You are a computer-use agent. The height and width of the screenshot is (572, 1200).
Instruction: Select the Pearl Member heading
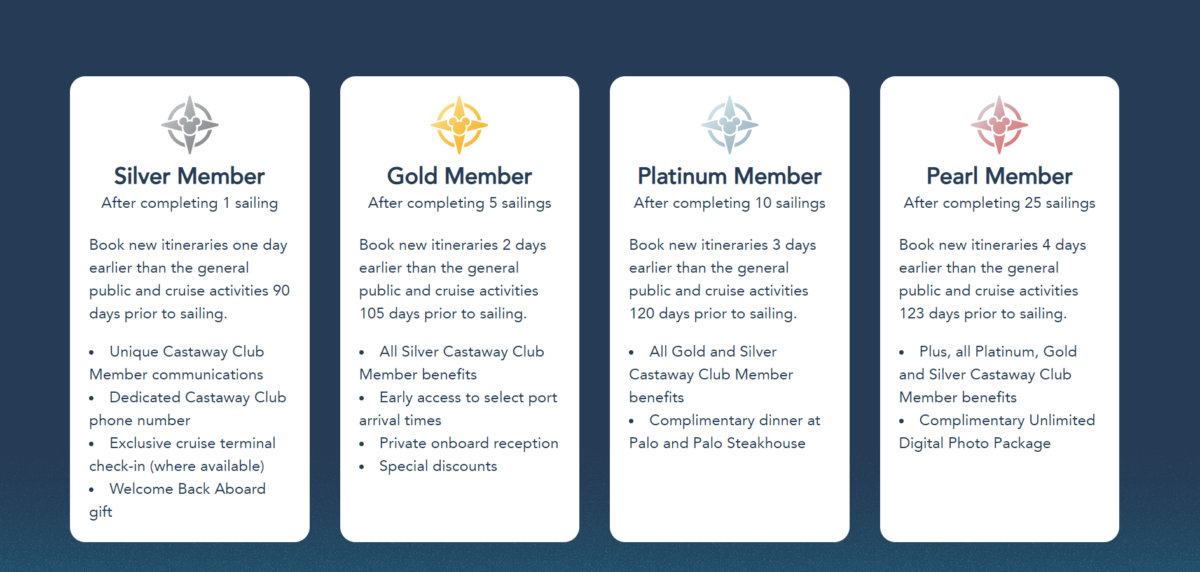coord(999,177)
